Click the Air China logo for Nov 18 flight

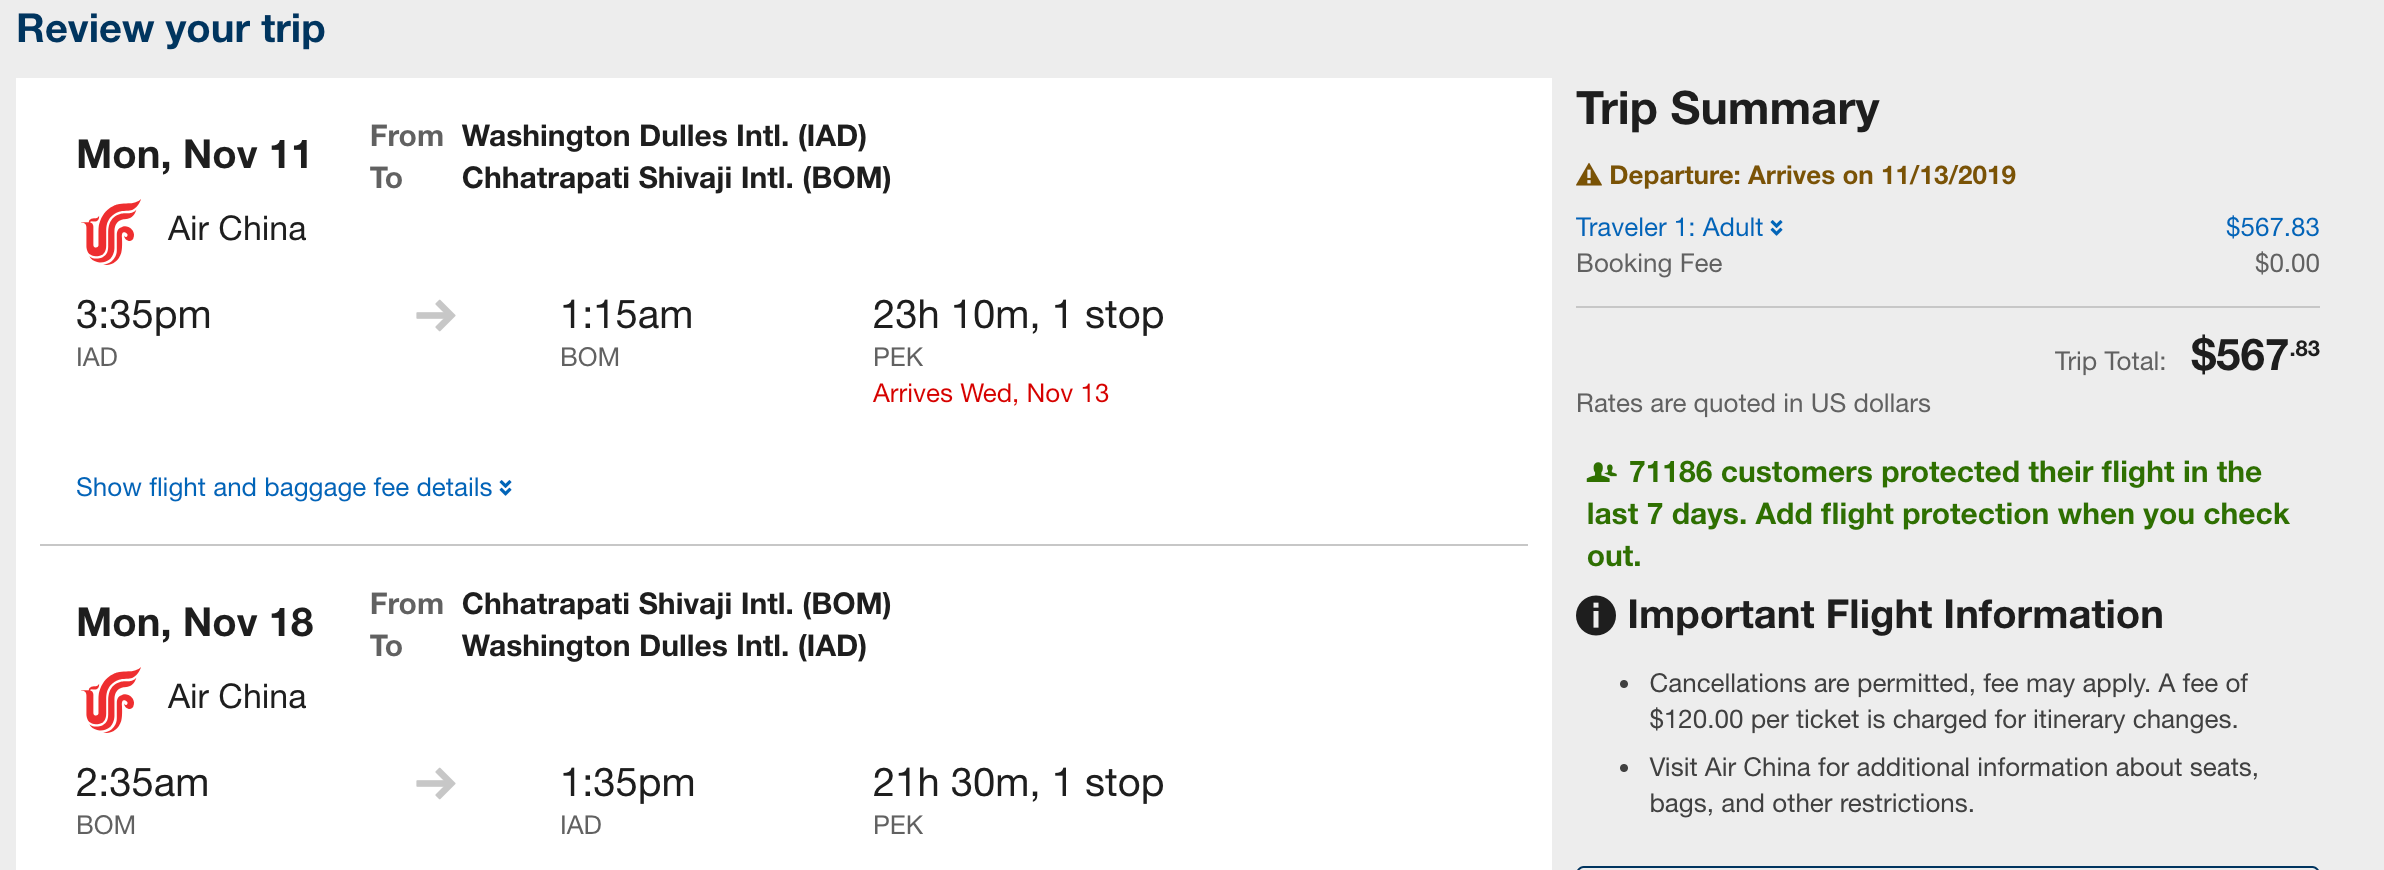(x=111, y=700)
